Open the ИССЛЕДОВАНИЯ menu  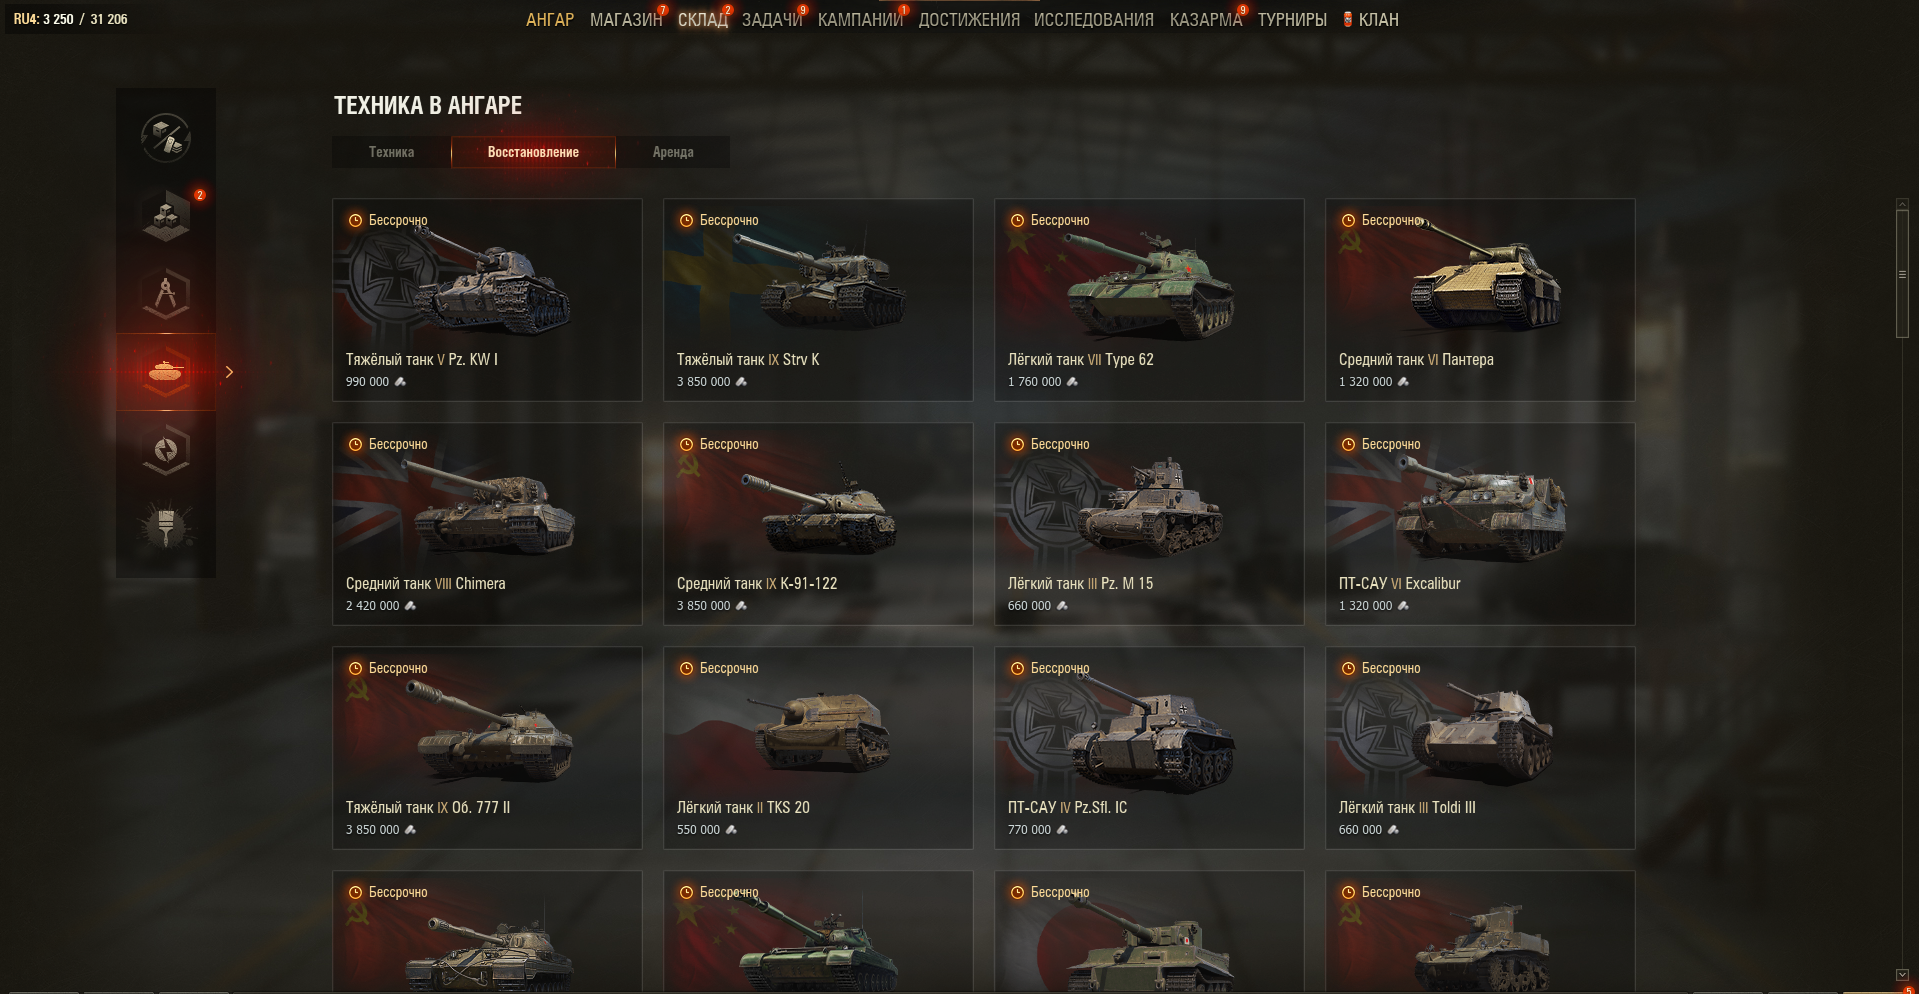1093,20
